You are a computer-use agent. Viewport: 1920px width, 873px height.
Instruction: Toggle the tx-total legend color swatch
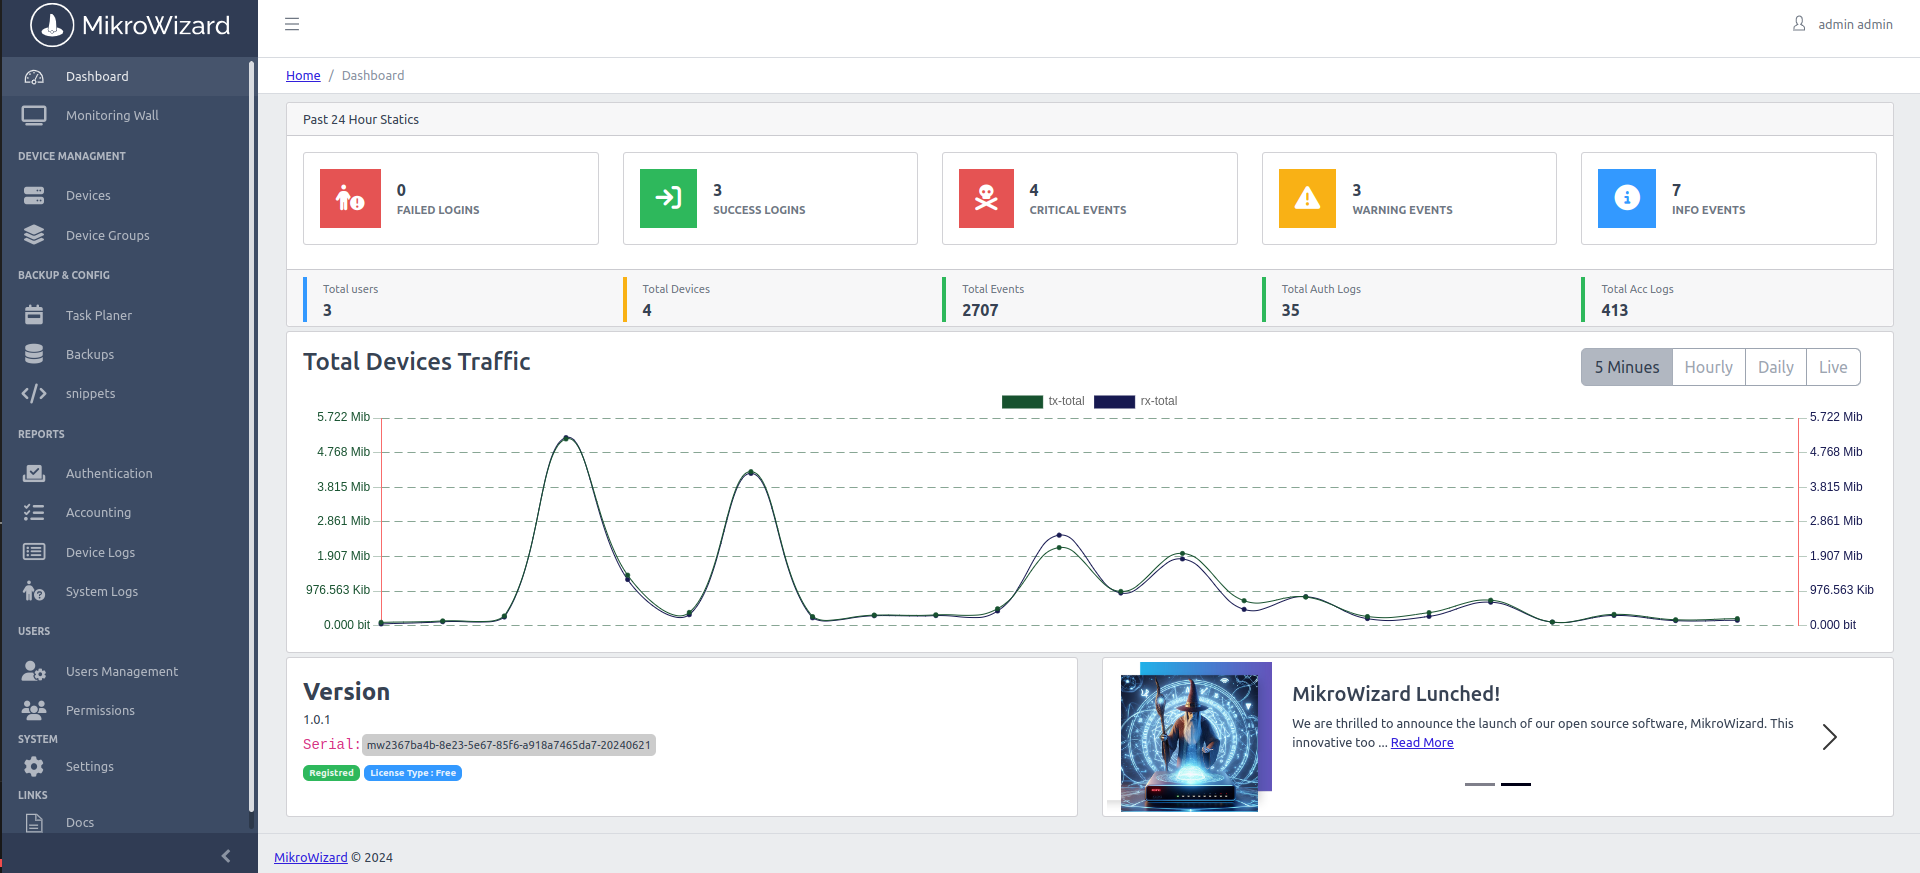click(1022, 402)
